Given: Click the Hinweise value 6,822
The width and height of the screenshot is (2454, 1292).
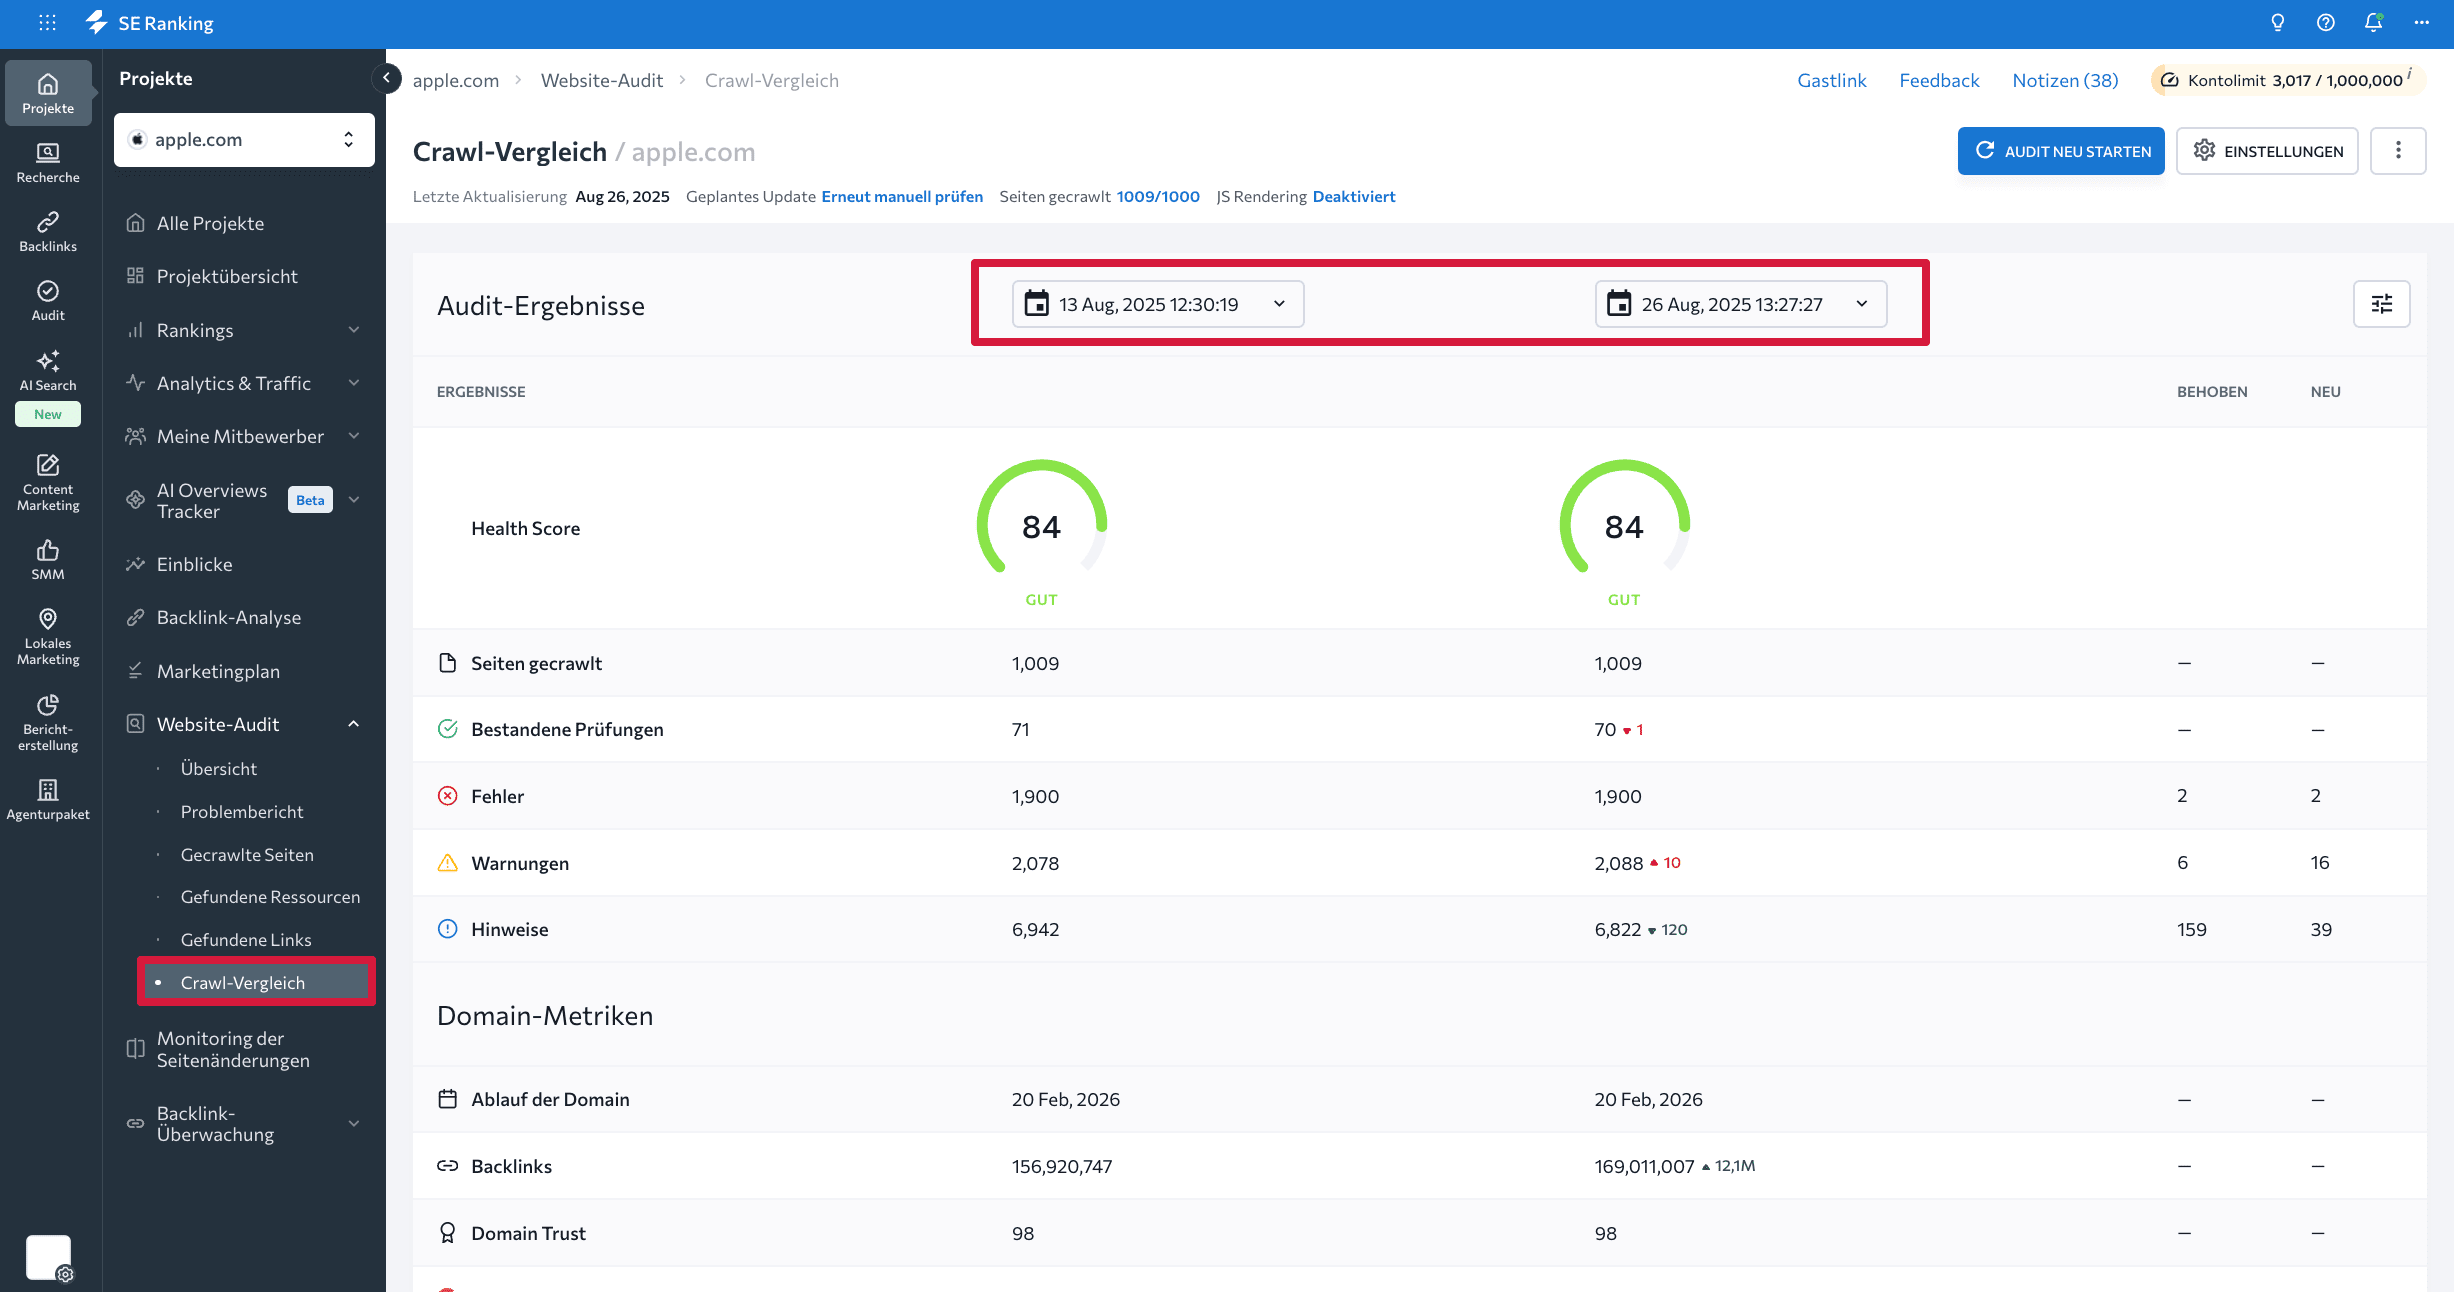Looking at the screenshot, I should (x=1618, y=929).
